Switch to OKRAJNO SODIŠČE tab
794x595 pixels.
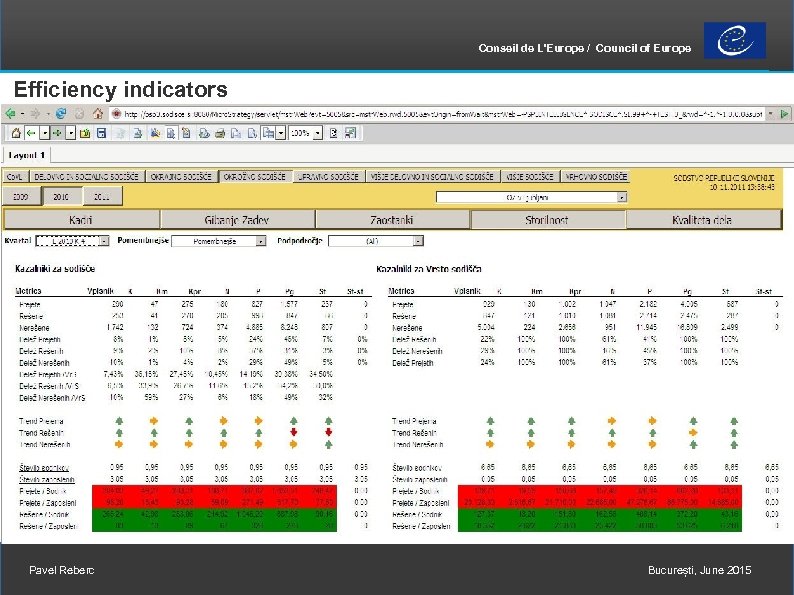pyautogui.click(x=181, y=177)
